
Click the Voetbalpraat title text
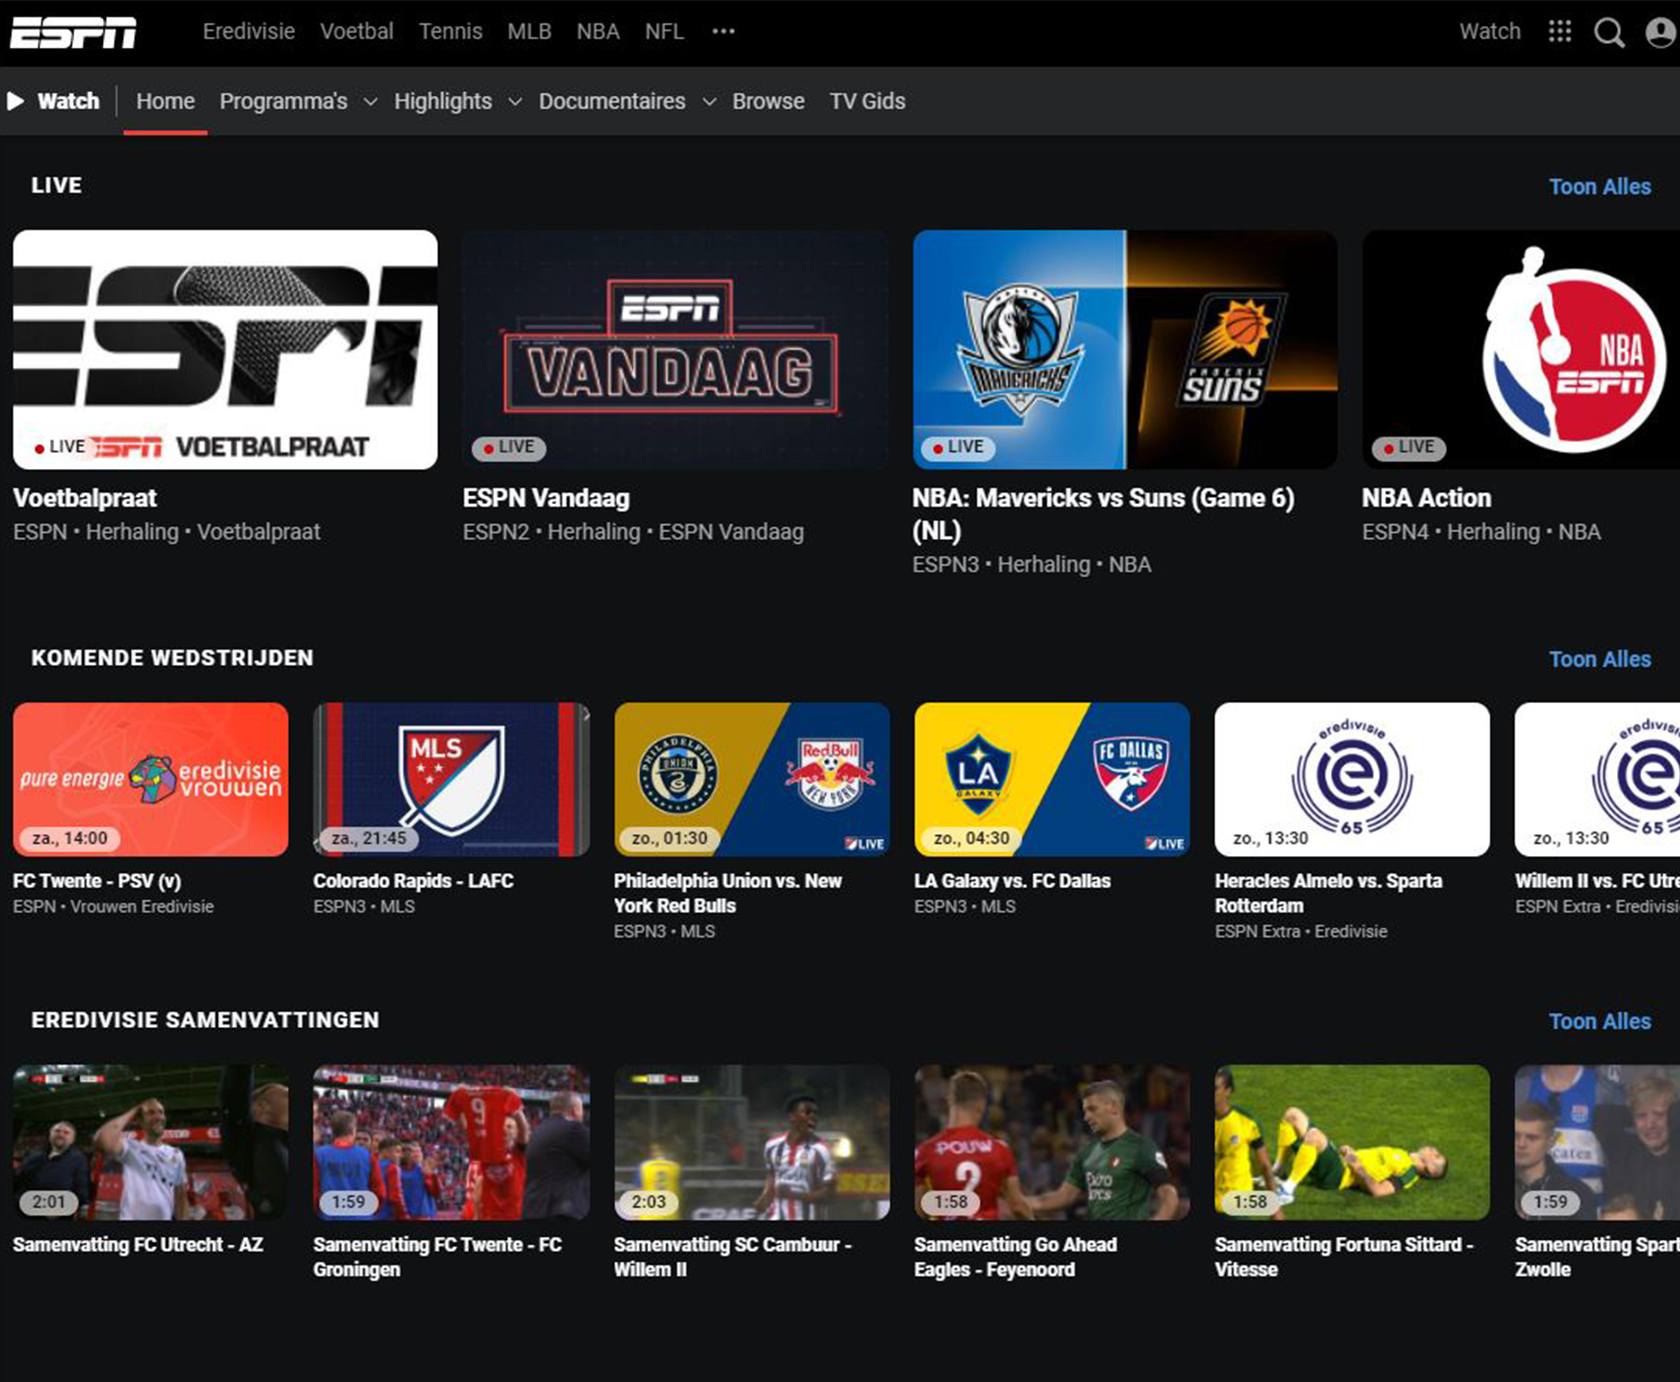pyautogui.click(x=85, y=498)
